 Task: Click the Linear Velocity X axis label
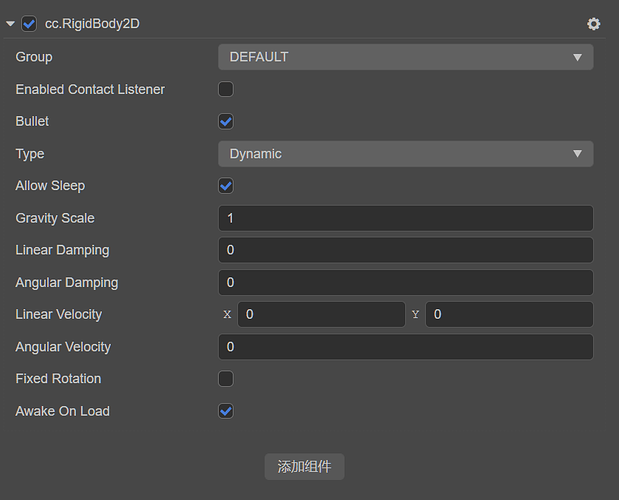coord(227,315)
